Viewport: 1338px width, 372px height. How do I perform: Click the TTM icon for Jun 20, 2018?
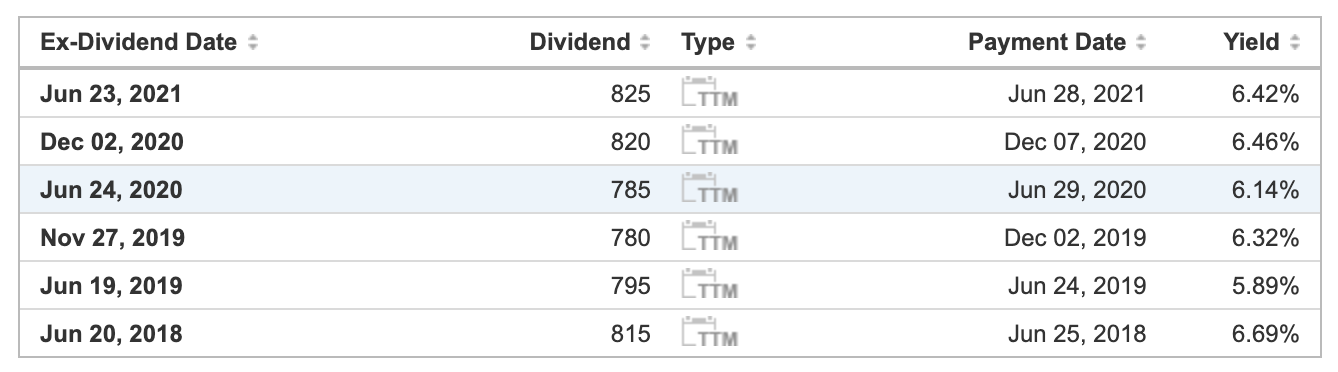pos(709,334)
